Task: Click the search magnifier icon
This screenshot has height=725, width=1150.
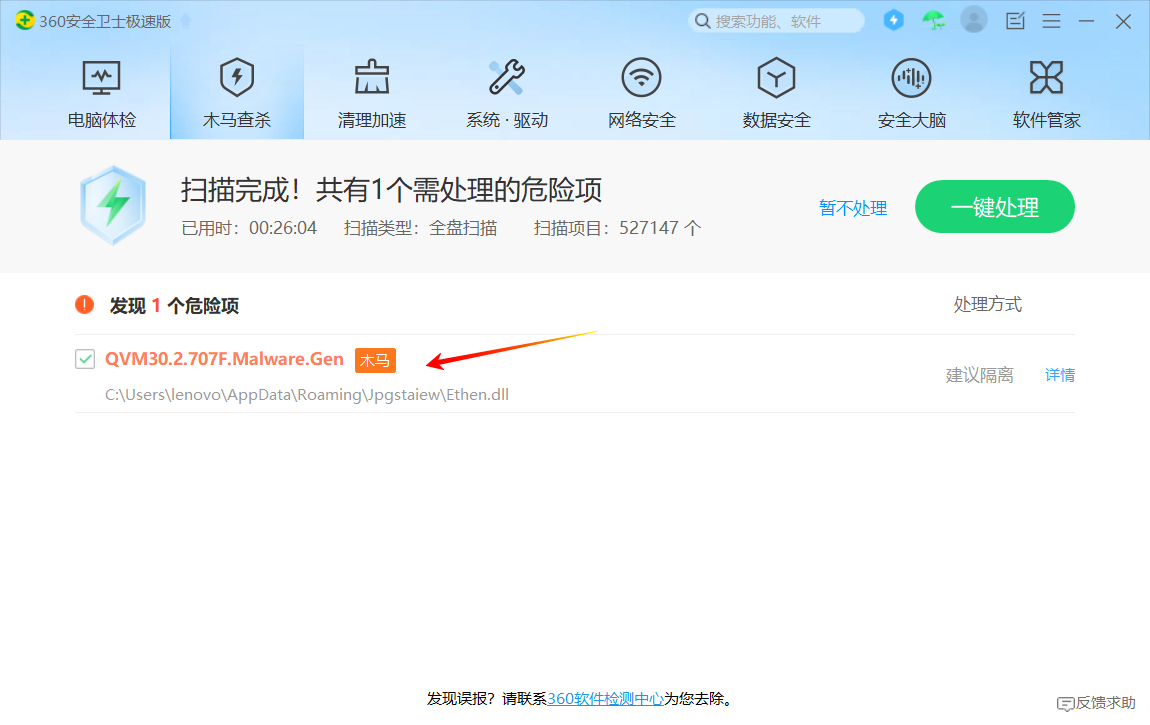Action: click(703, 21)
